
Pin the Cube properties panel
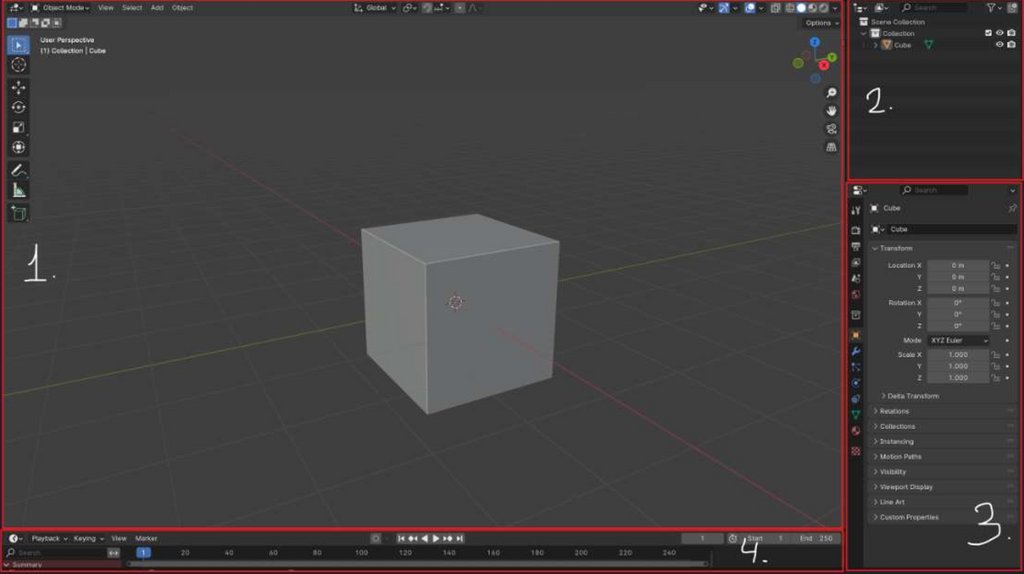click(x=1012, y=208)
